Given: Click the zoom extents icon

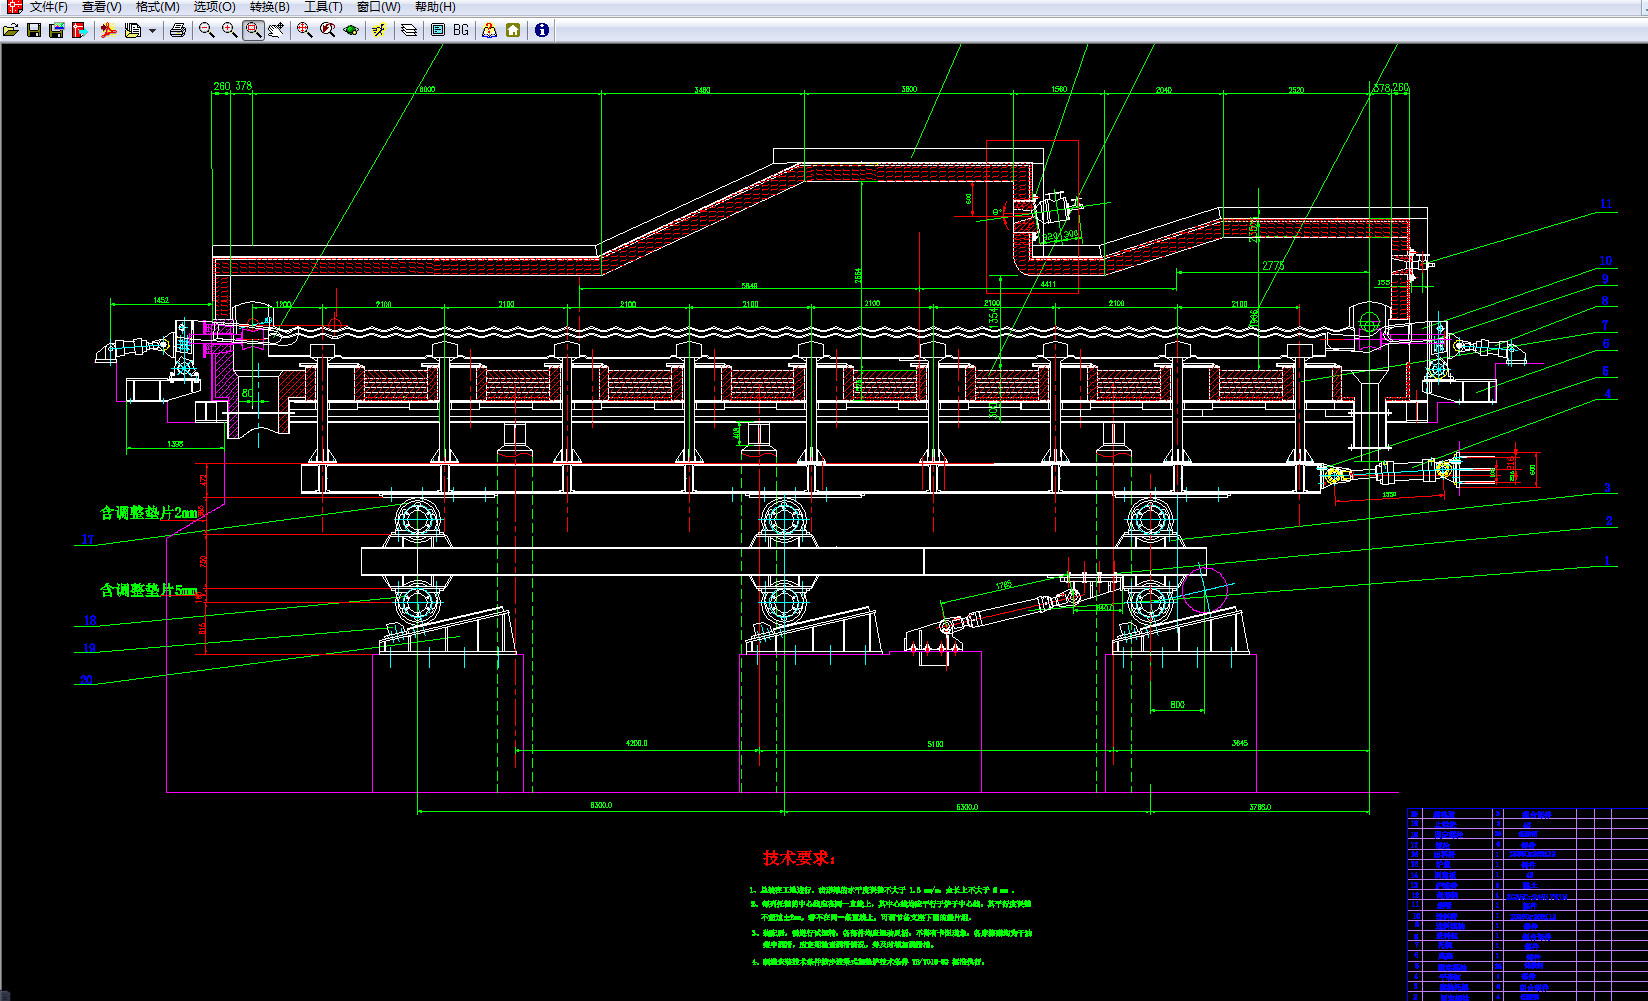Looking at the screenshot, I should (305, 30).
